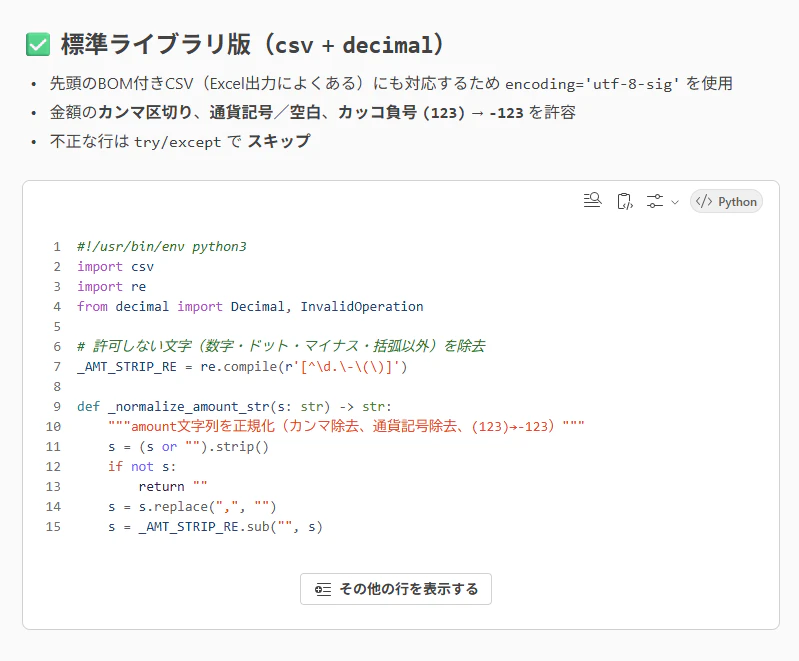Click code line 's = (s or "").strip()'
The width and height of the screenshot is (799, 661).
(x=188, y=446)
